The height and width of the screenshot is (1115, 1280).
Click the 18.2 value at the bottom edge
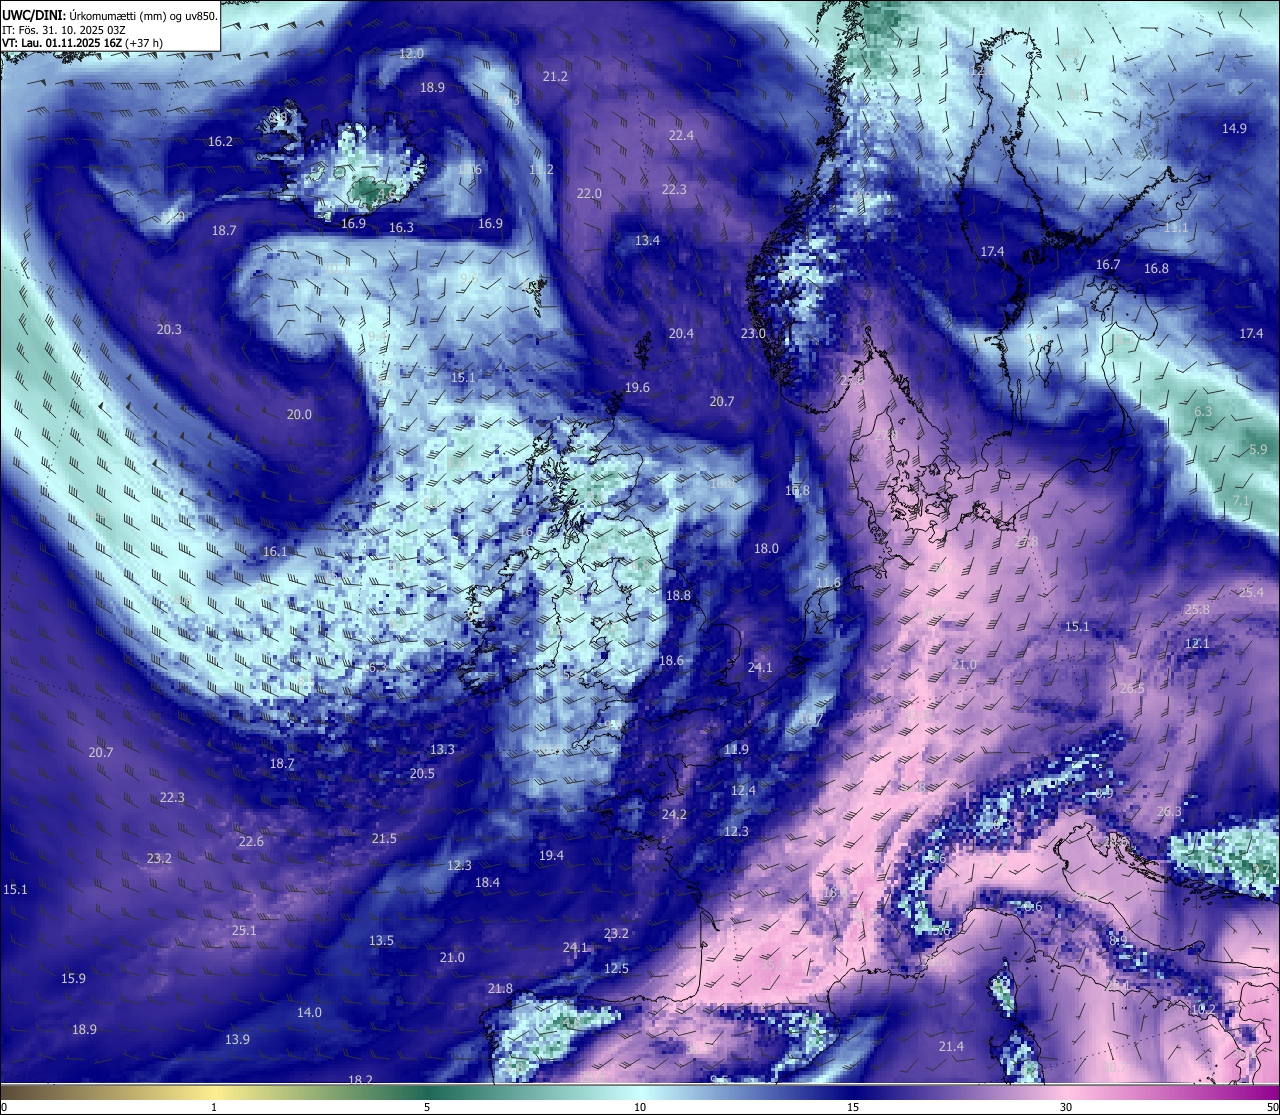[360, 1079]
